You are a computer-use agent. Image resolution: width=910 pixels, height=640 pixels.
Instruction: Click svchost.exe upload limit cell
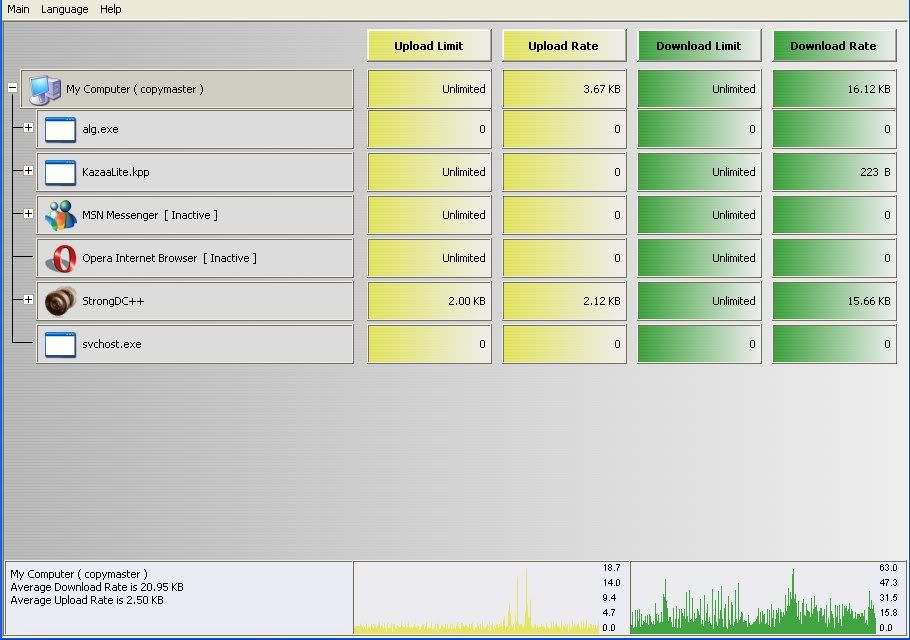pos(429,344)
